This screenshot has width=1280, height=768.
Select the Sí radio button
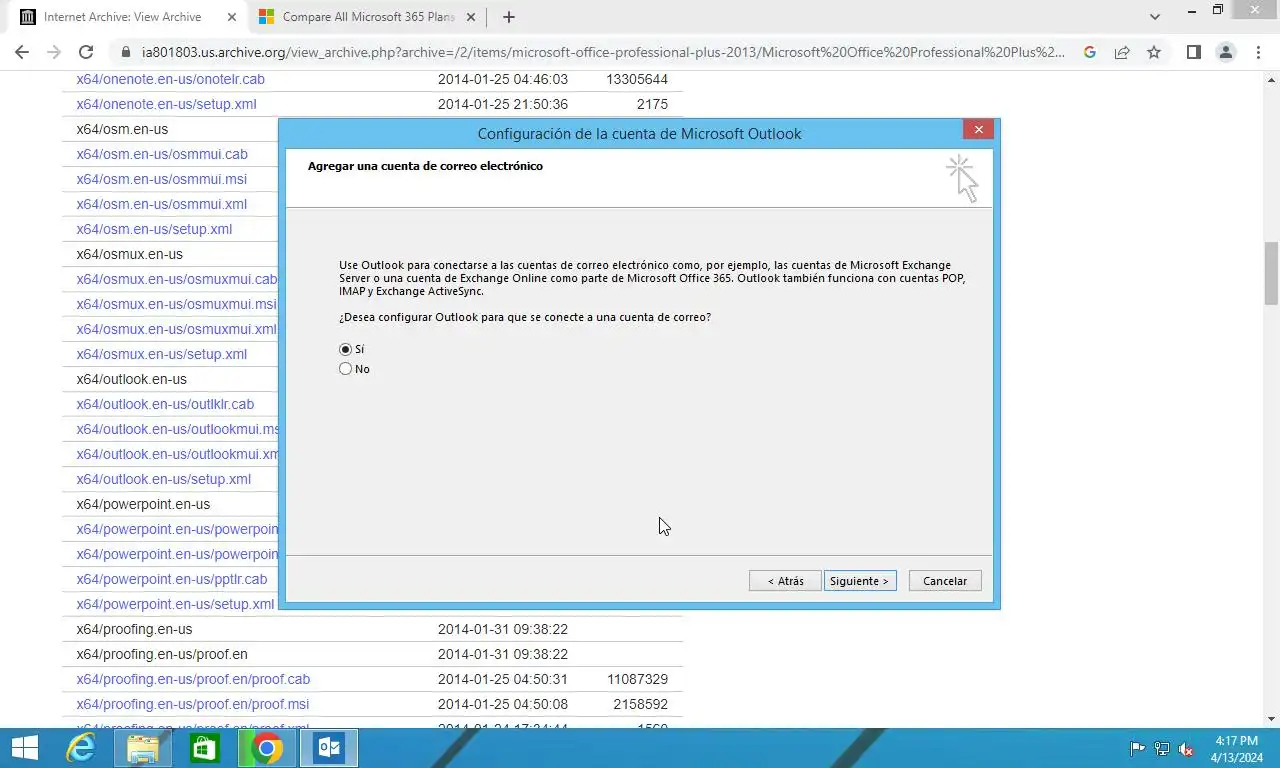point(346,349)
